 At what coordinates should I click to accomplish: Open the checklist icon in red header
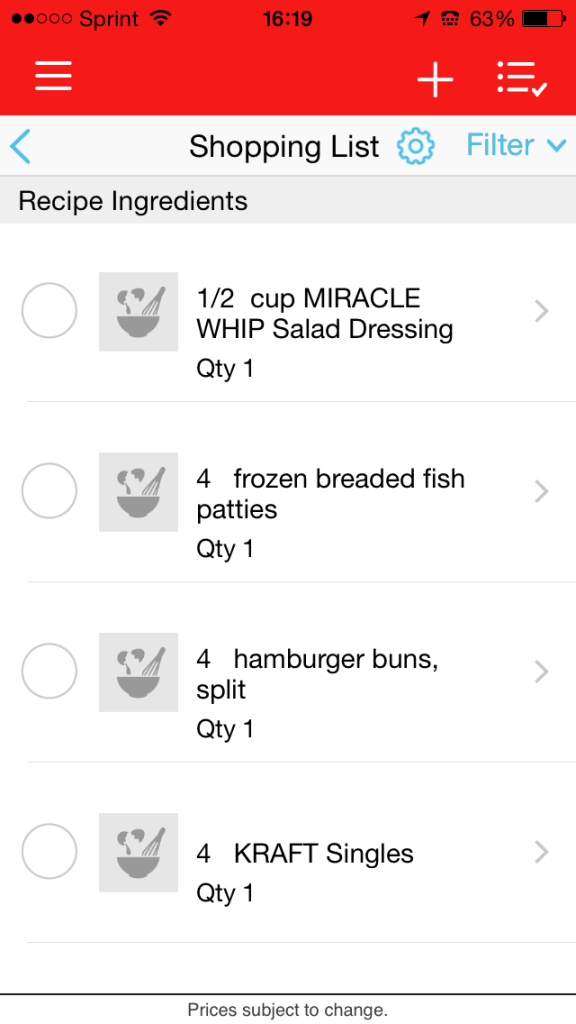point(522,79)
